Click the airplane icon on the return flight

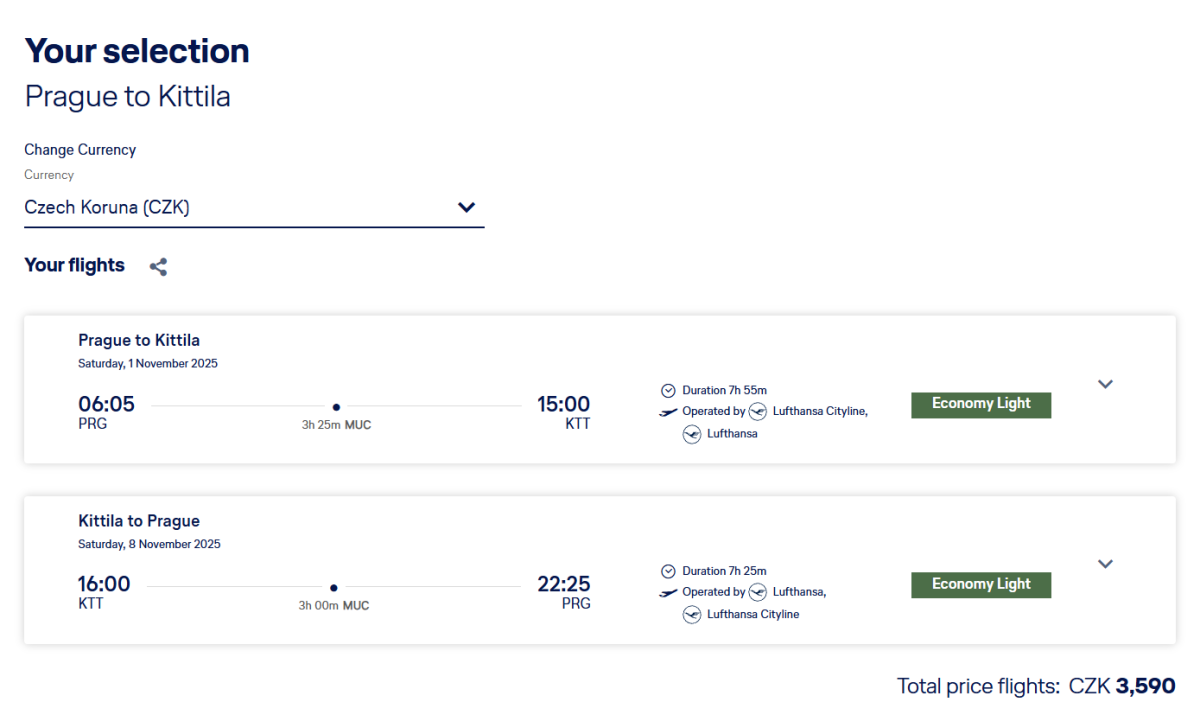[668, 593]
